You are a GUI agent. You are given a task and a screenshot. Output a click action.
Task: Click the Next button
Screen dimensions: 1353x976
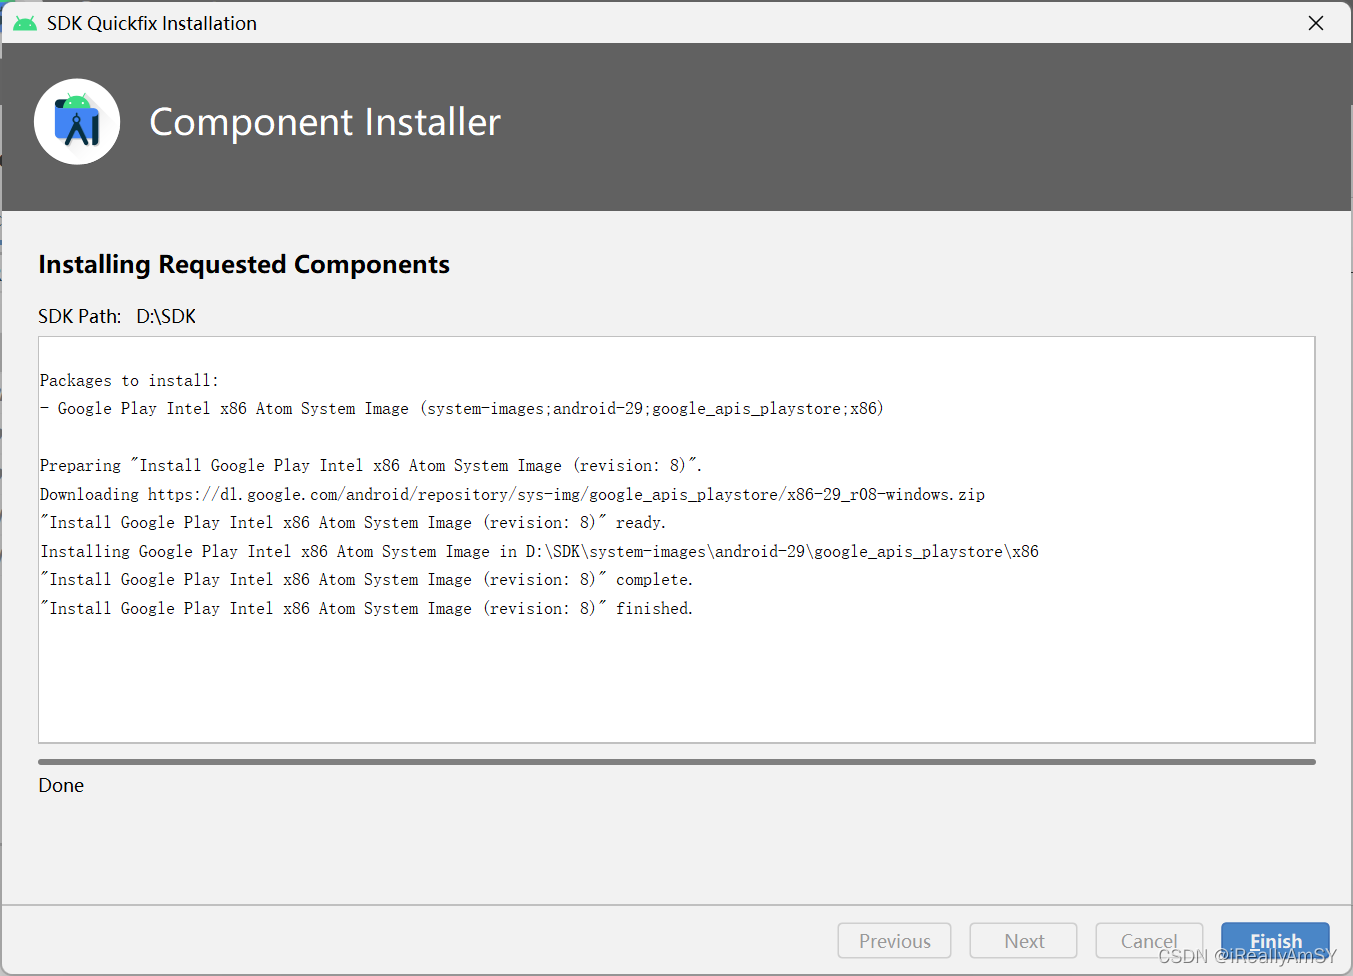(x=1024, y=941)
